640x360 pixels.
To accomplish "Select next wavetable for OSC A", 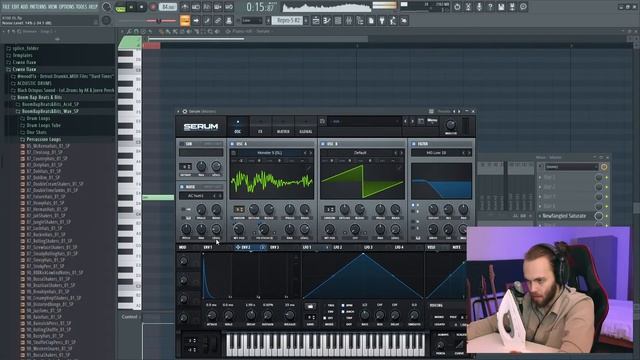I will [311, 153].
